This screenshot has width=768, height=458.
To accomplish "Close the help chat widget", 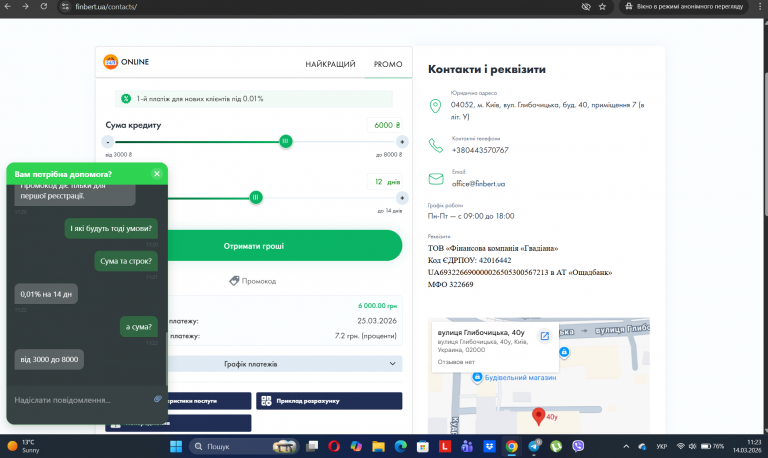I will point(157,174).
